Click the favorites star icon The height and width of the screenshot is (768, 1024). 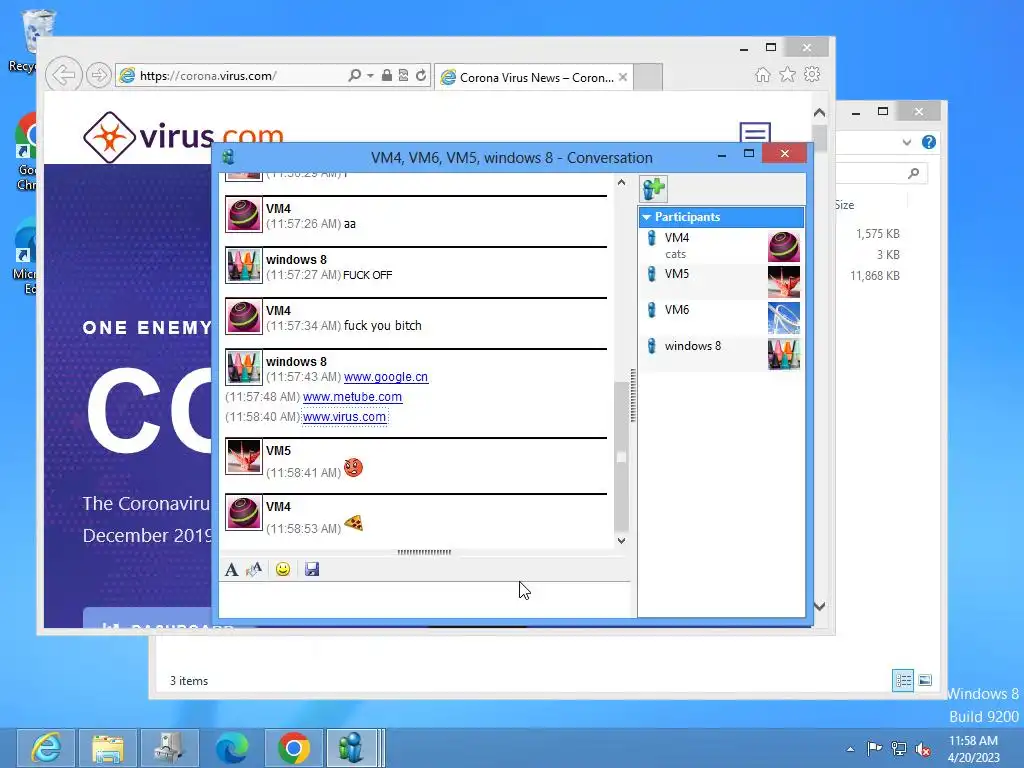coord(788,74)
